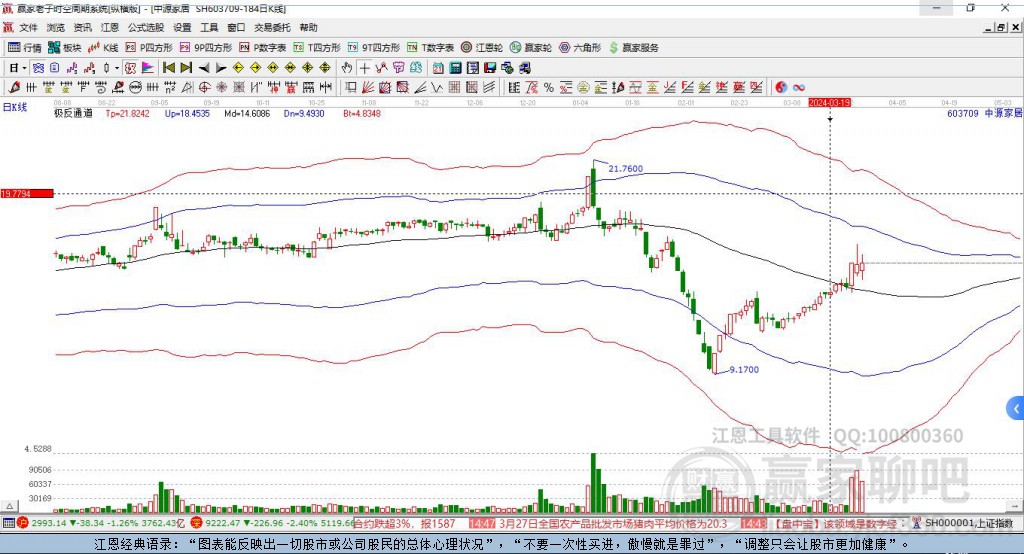This screenshot has height=554, width=1024.
Task: Click the 3月27日全国农产品 news ticker headline
Action: coord(613,523)
